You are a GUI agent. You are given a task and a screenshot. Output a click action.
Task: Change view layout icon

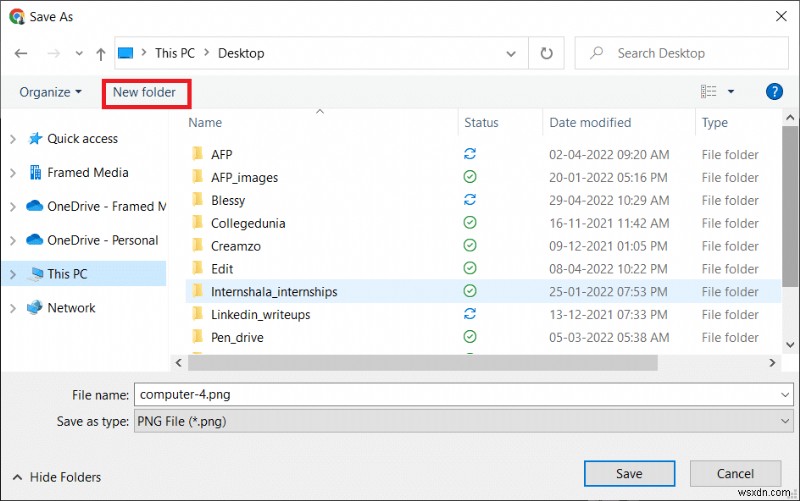tap(709, 91)
